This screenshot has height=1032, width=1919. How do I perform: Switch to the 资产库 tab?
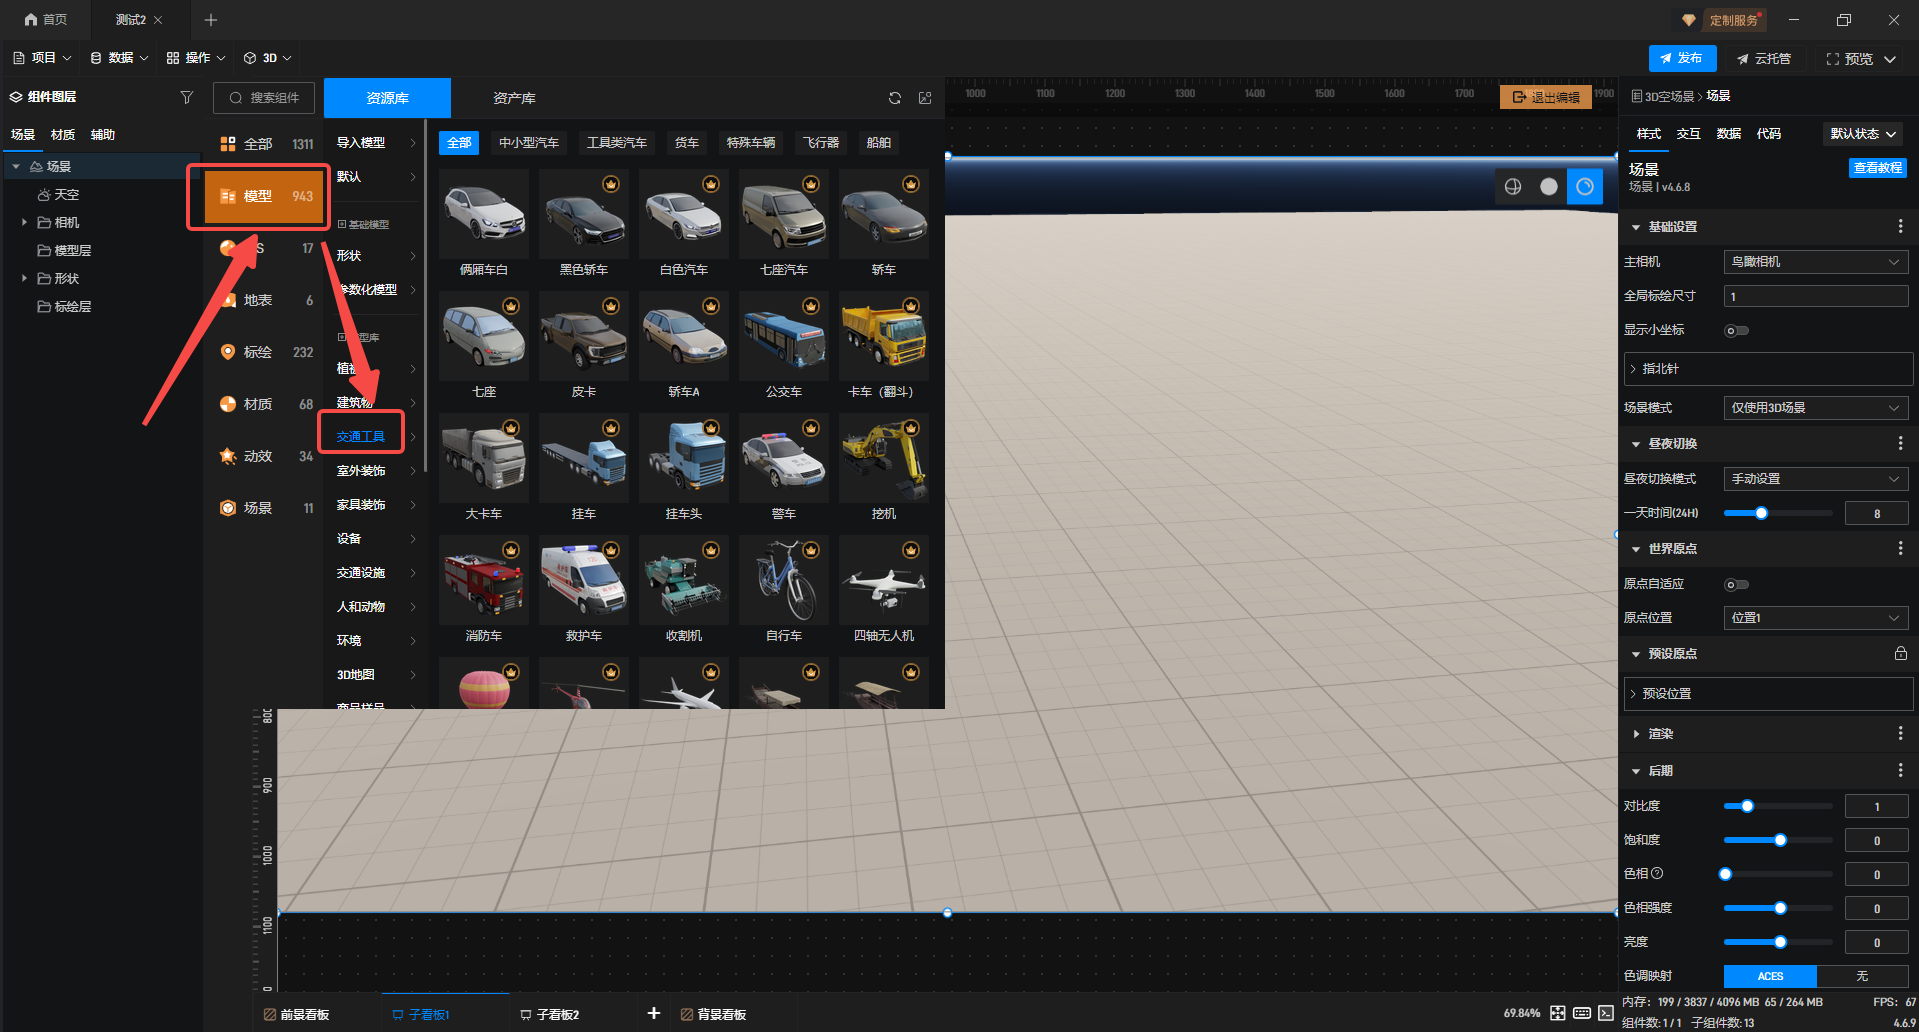tap(514, 98)
